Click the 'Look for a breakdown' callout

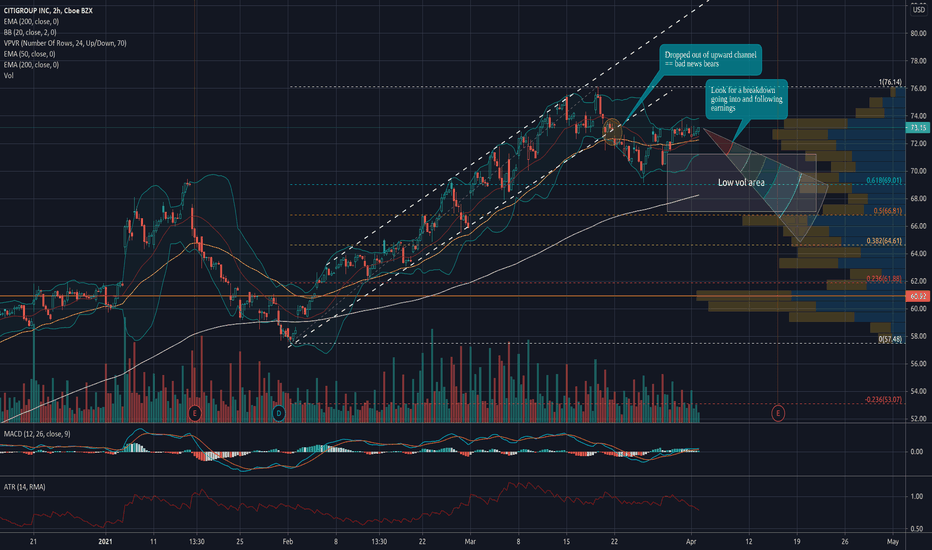pyautogui.click(x=747, y=99)
